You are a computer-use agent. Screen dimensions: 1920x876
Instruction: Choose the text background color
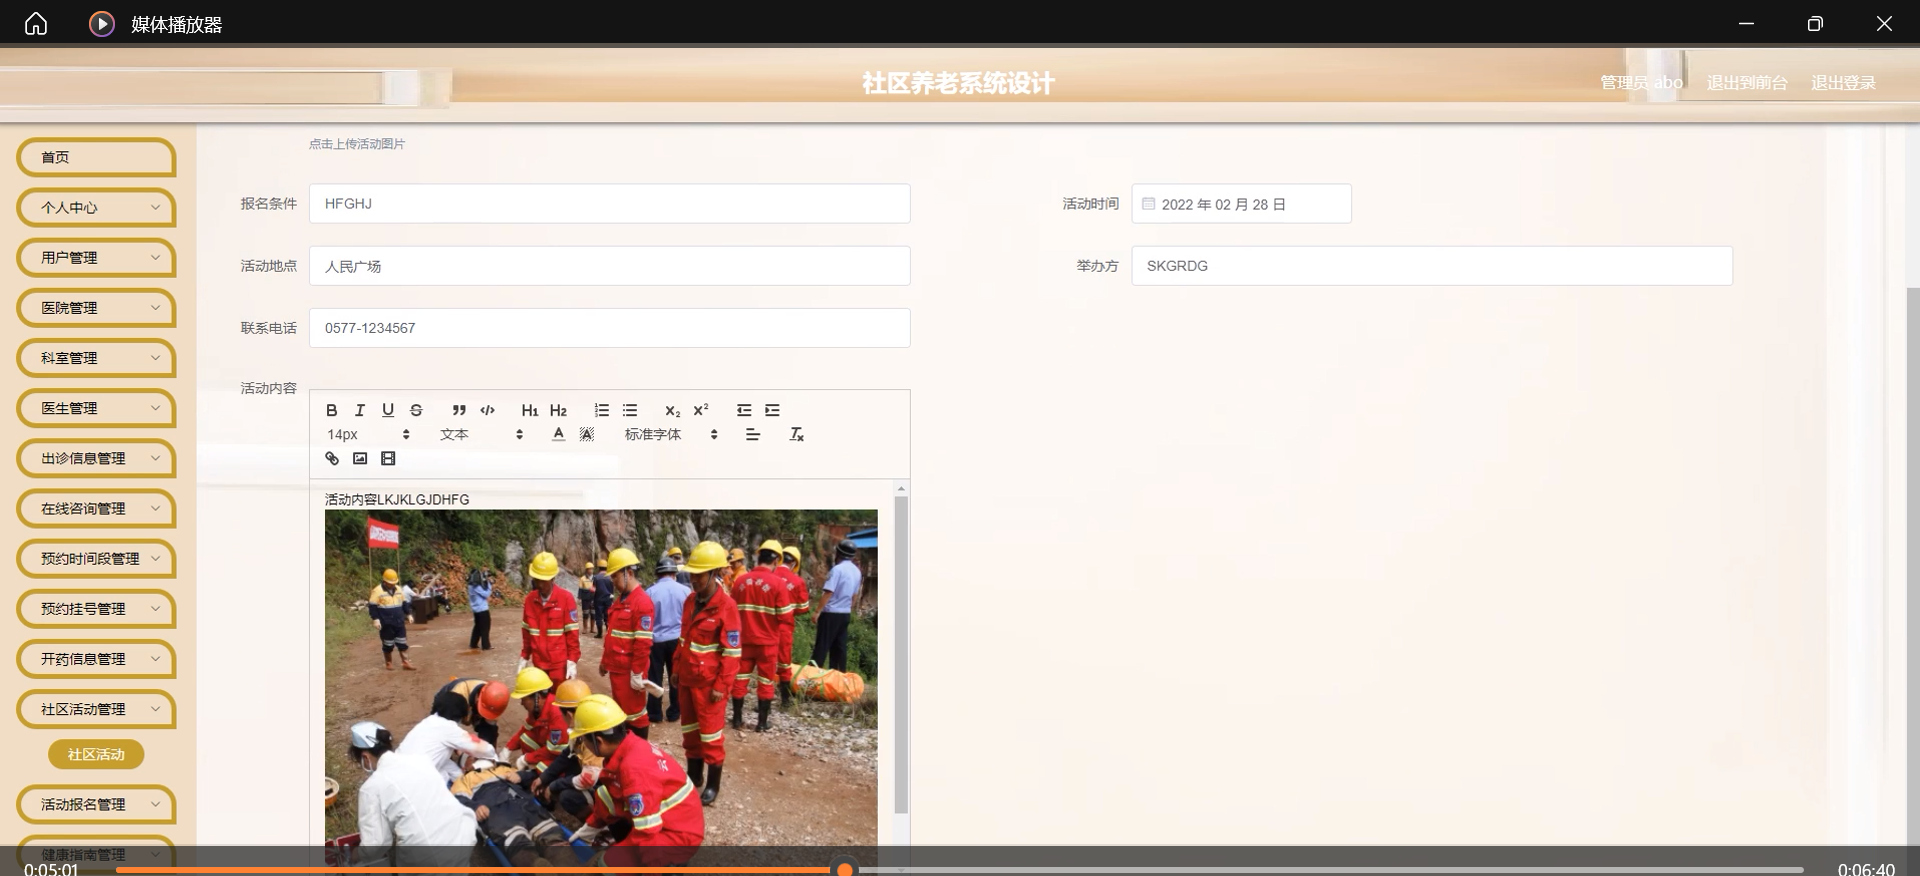[x=587, y=434]
